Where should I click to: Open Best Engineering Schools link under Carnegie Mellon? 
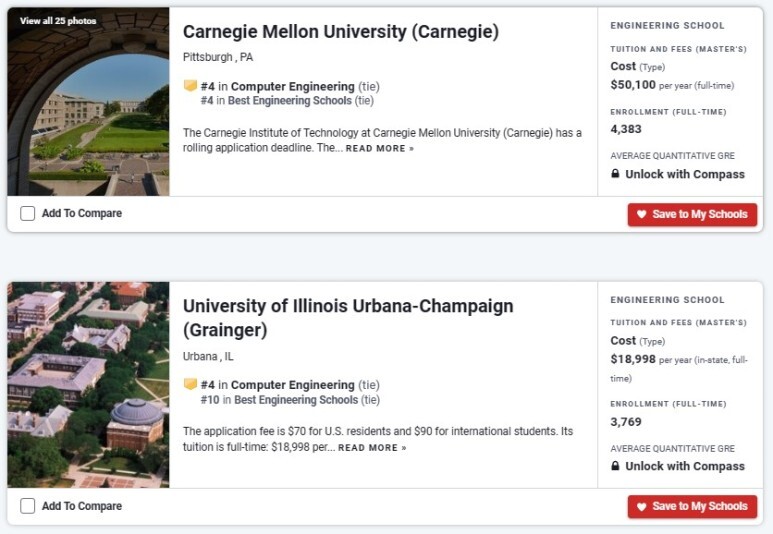point(290,101)
